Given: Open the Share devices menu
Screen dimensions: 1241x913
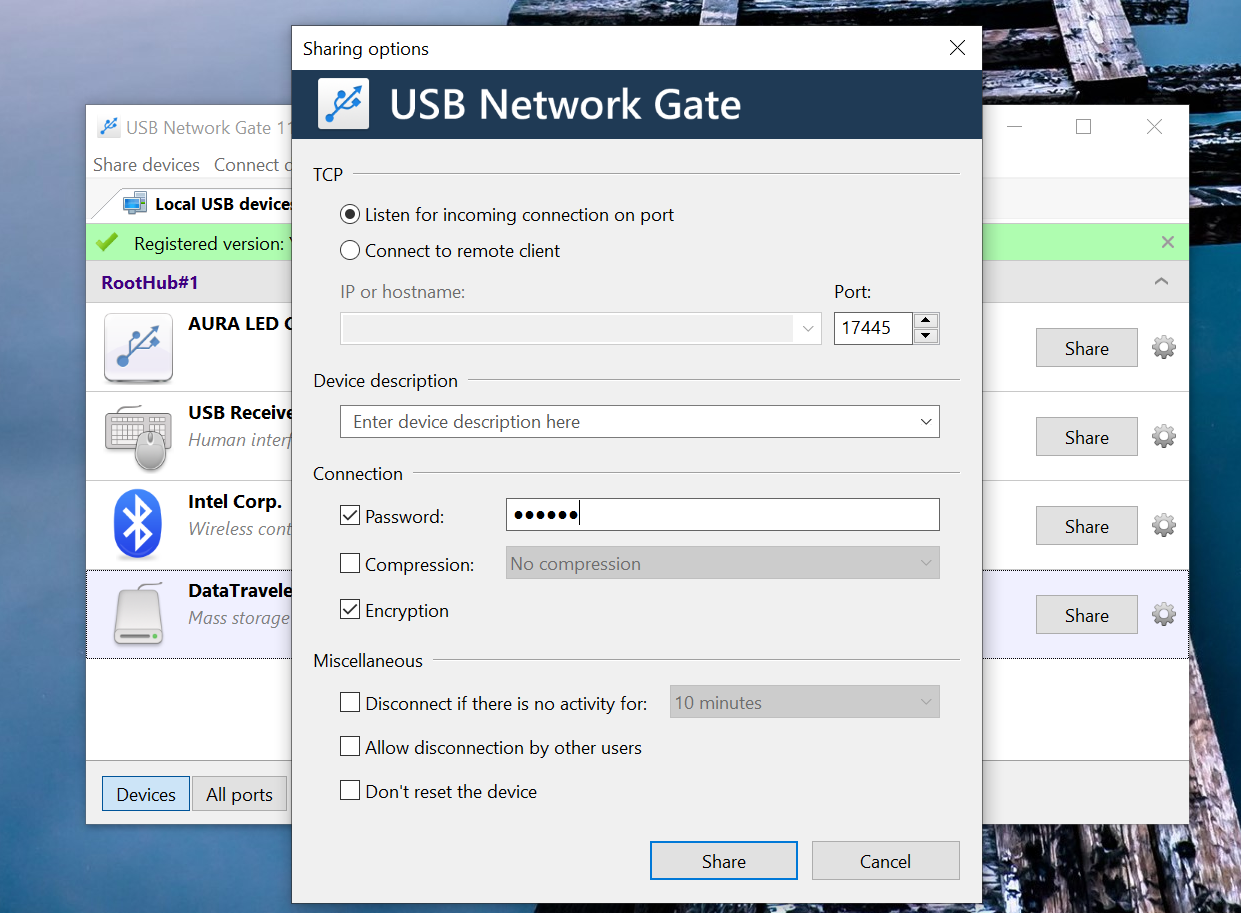Looking at the screenshot, I should click(146, 165).
